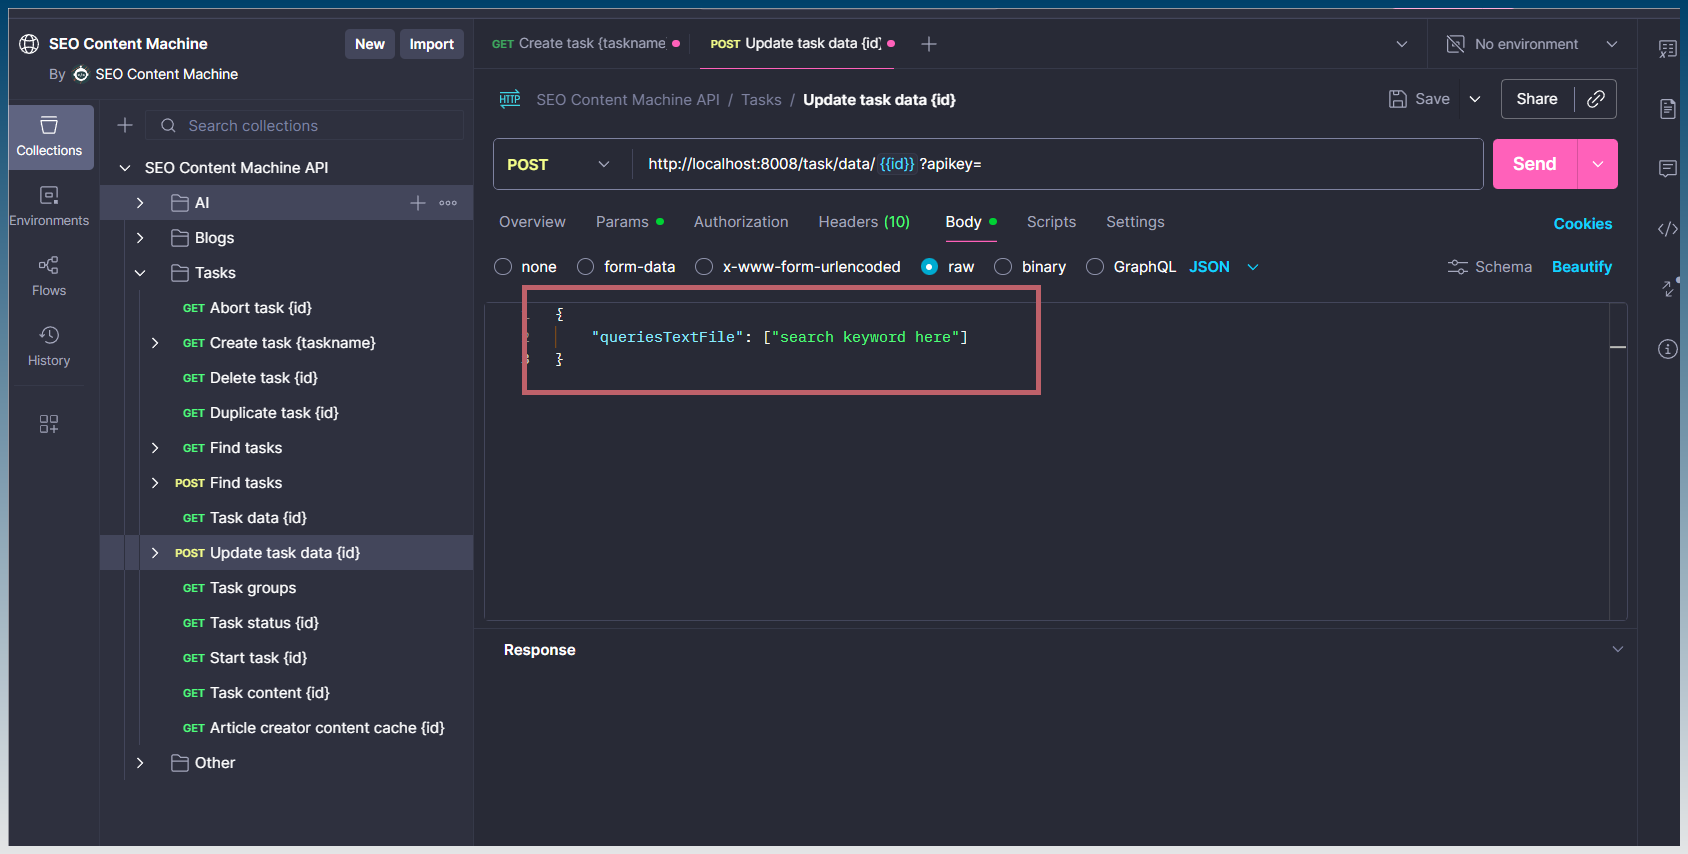Viewport: 1688px width, 854px height.
Task: Open the code snippet panel icon
Action: [1667, 229]
